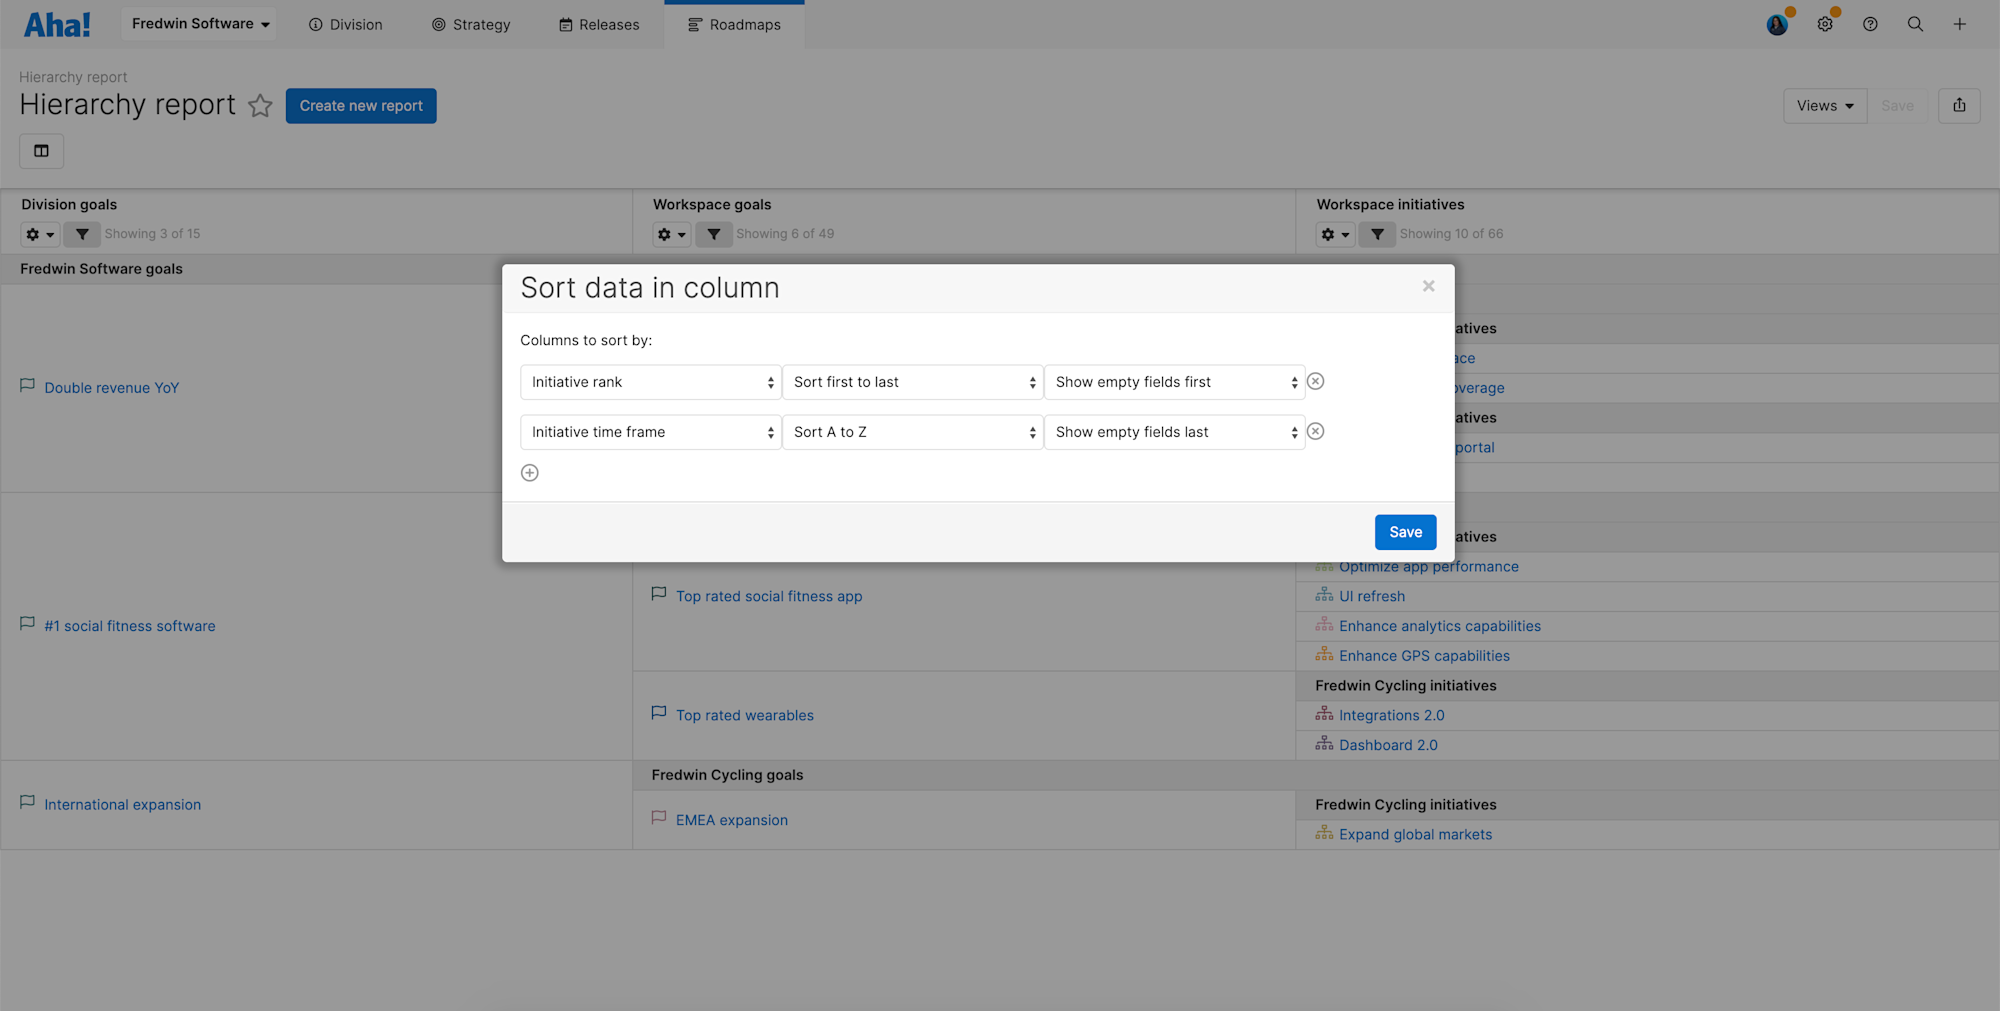This screenshot has width=2000, height=1011.
Task: Remove the Initiative rank sort rule
Action: (x=1315, y=381)
